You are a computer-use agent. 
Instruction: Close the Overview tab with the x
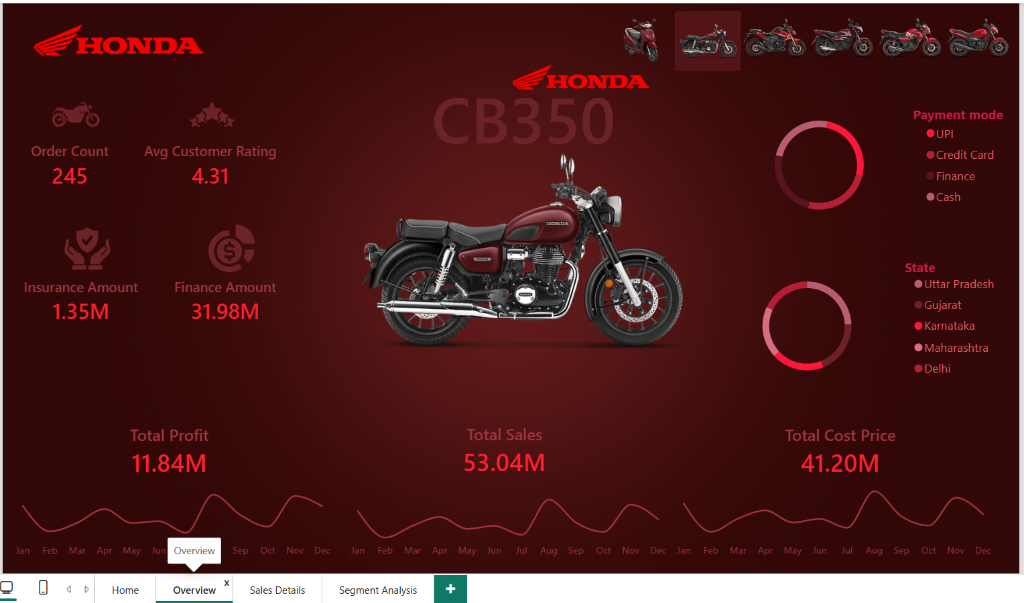click(227, 583)
